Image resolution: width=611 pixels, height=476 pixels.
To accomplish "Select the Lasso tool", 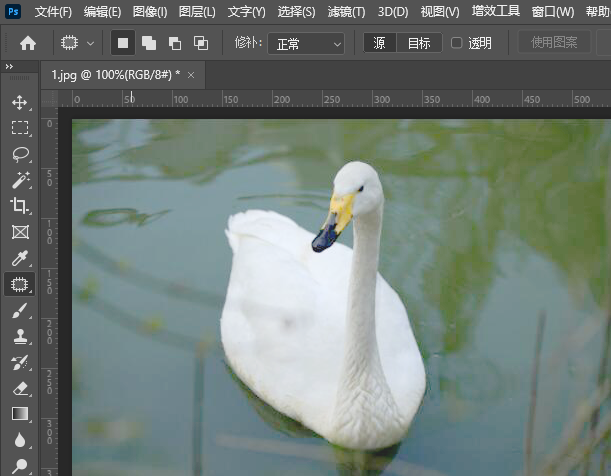I will coord(20,154).
